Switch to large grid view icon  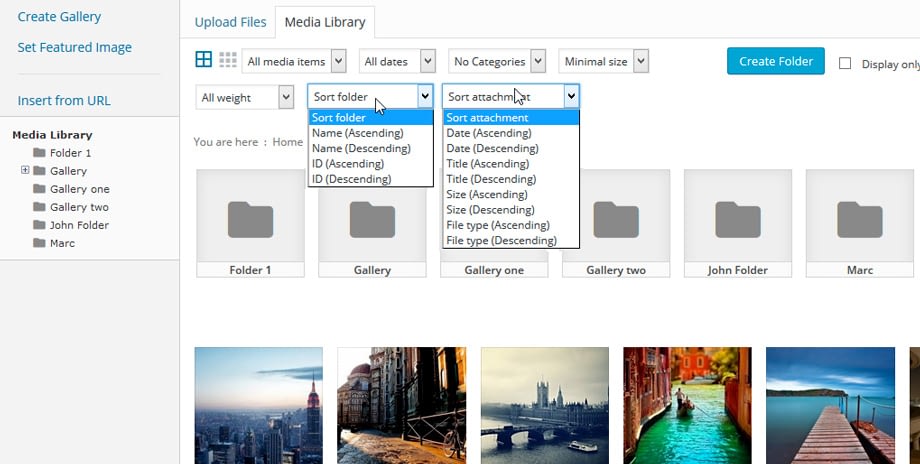(x=204, y=59)
